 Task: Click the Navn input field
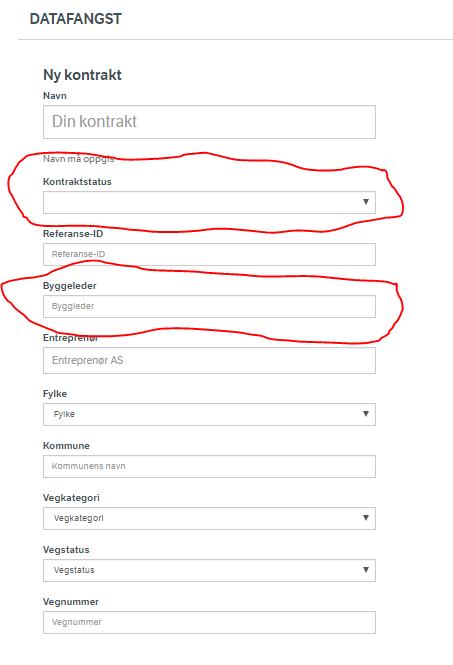209,122
